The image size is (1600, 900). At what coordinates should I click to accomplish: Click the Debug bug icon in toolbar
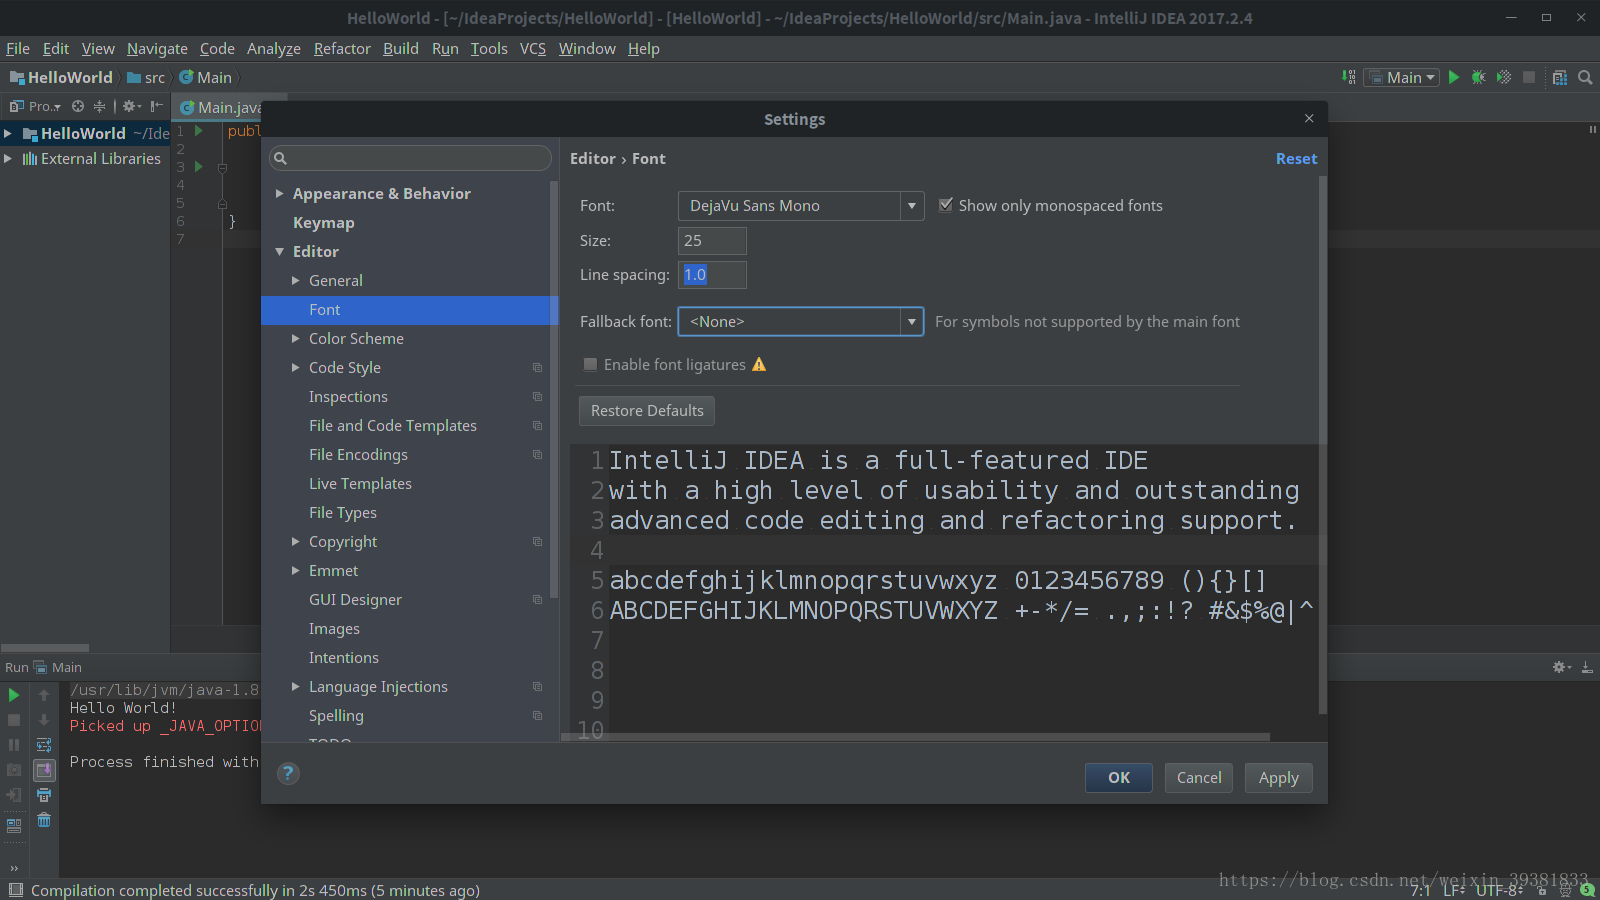(1478, 77)
